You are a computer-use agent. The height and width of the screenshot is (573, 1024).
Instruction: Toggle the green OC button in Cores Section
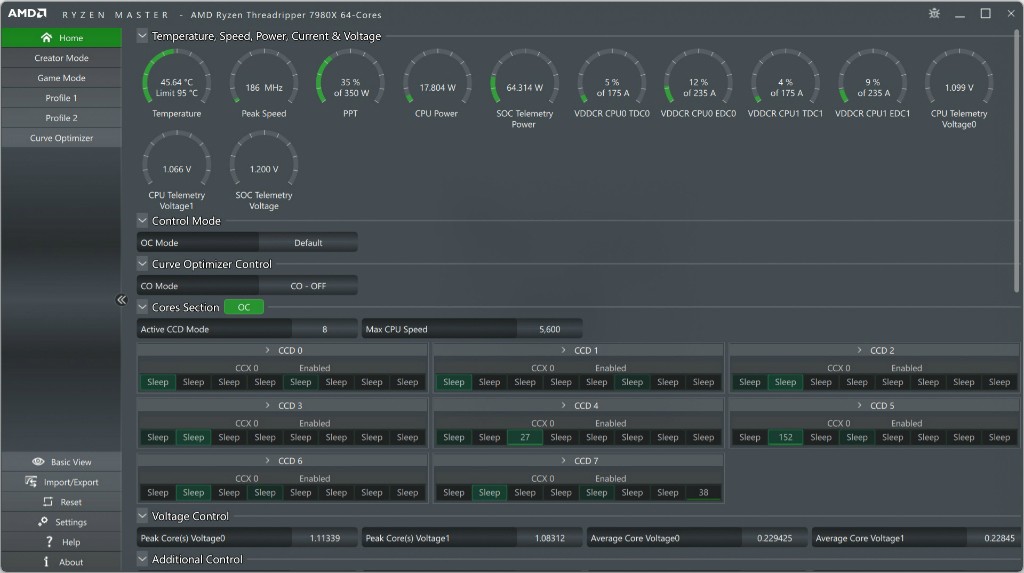(x=243, y=307)
